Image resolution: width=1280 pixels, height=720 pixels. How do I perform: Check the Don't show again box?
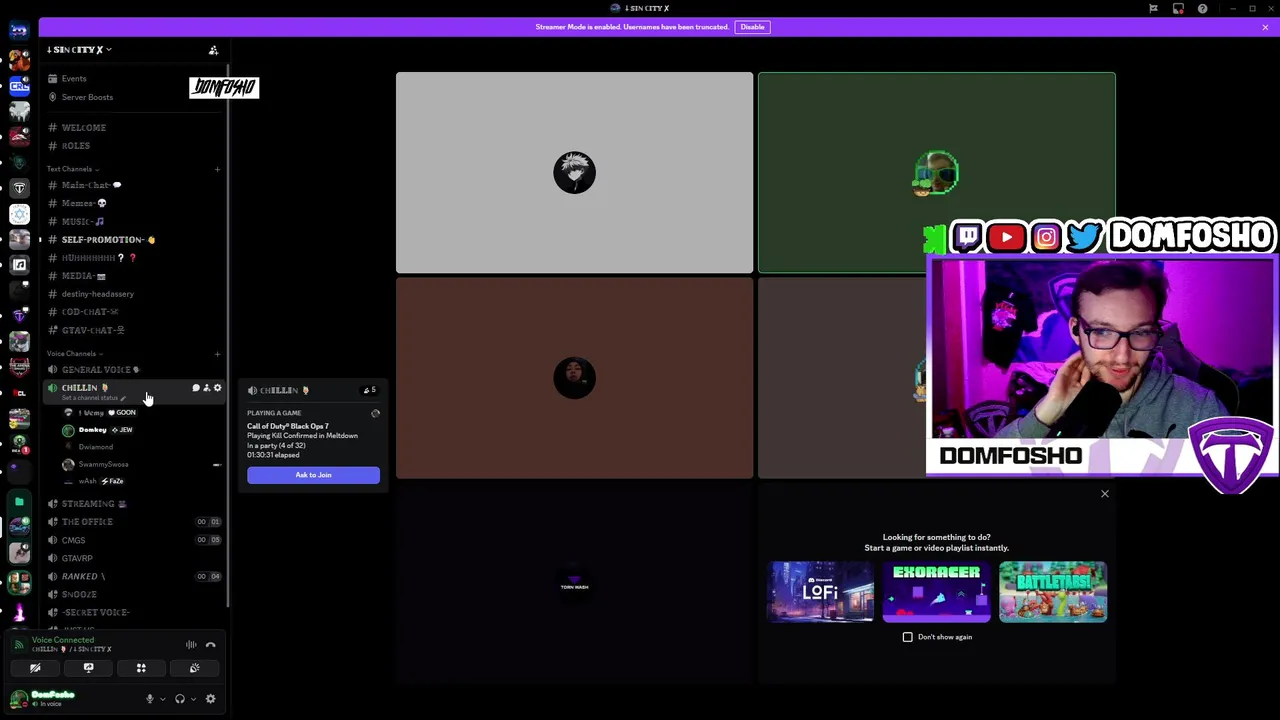tap(908, 637)
